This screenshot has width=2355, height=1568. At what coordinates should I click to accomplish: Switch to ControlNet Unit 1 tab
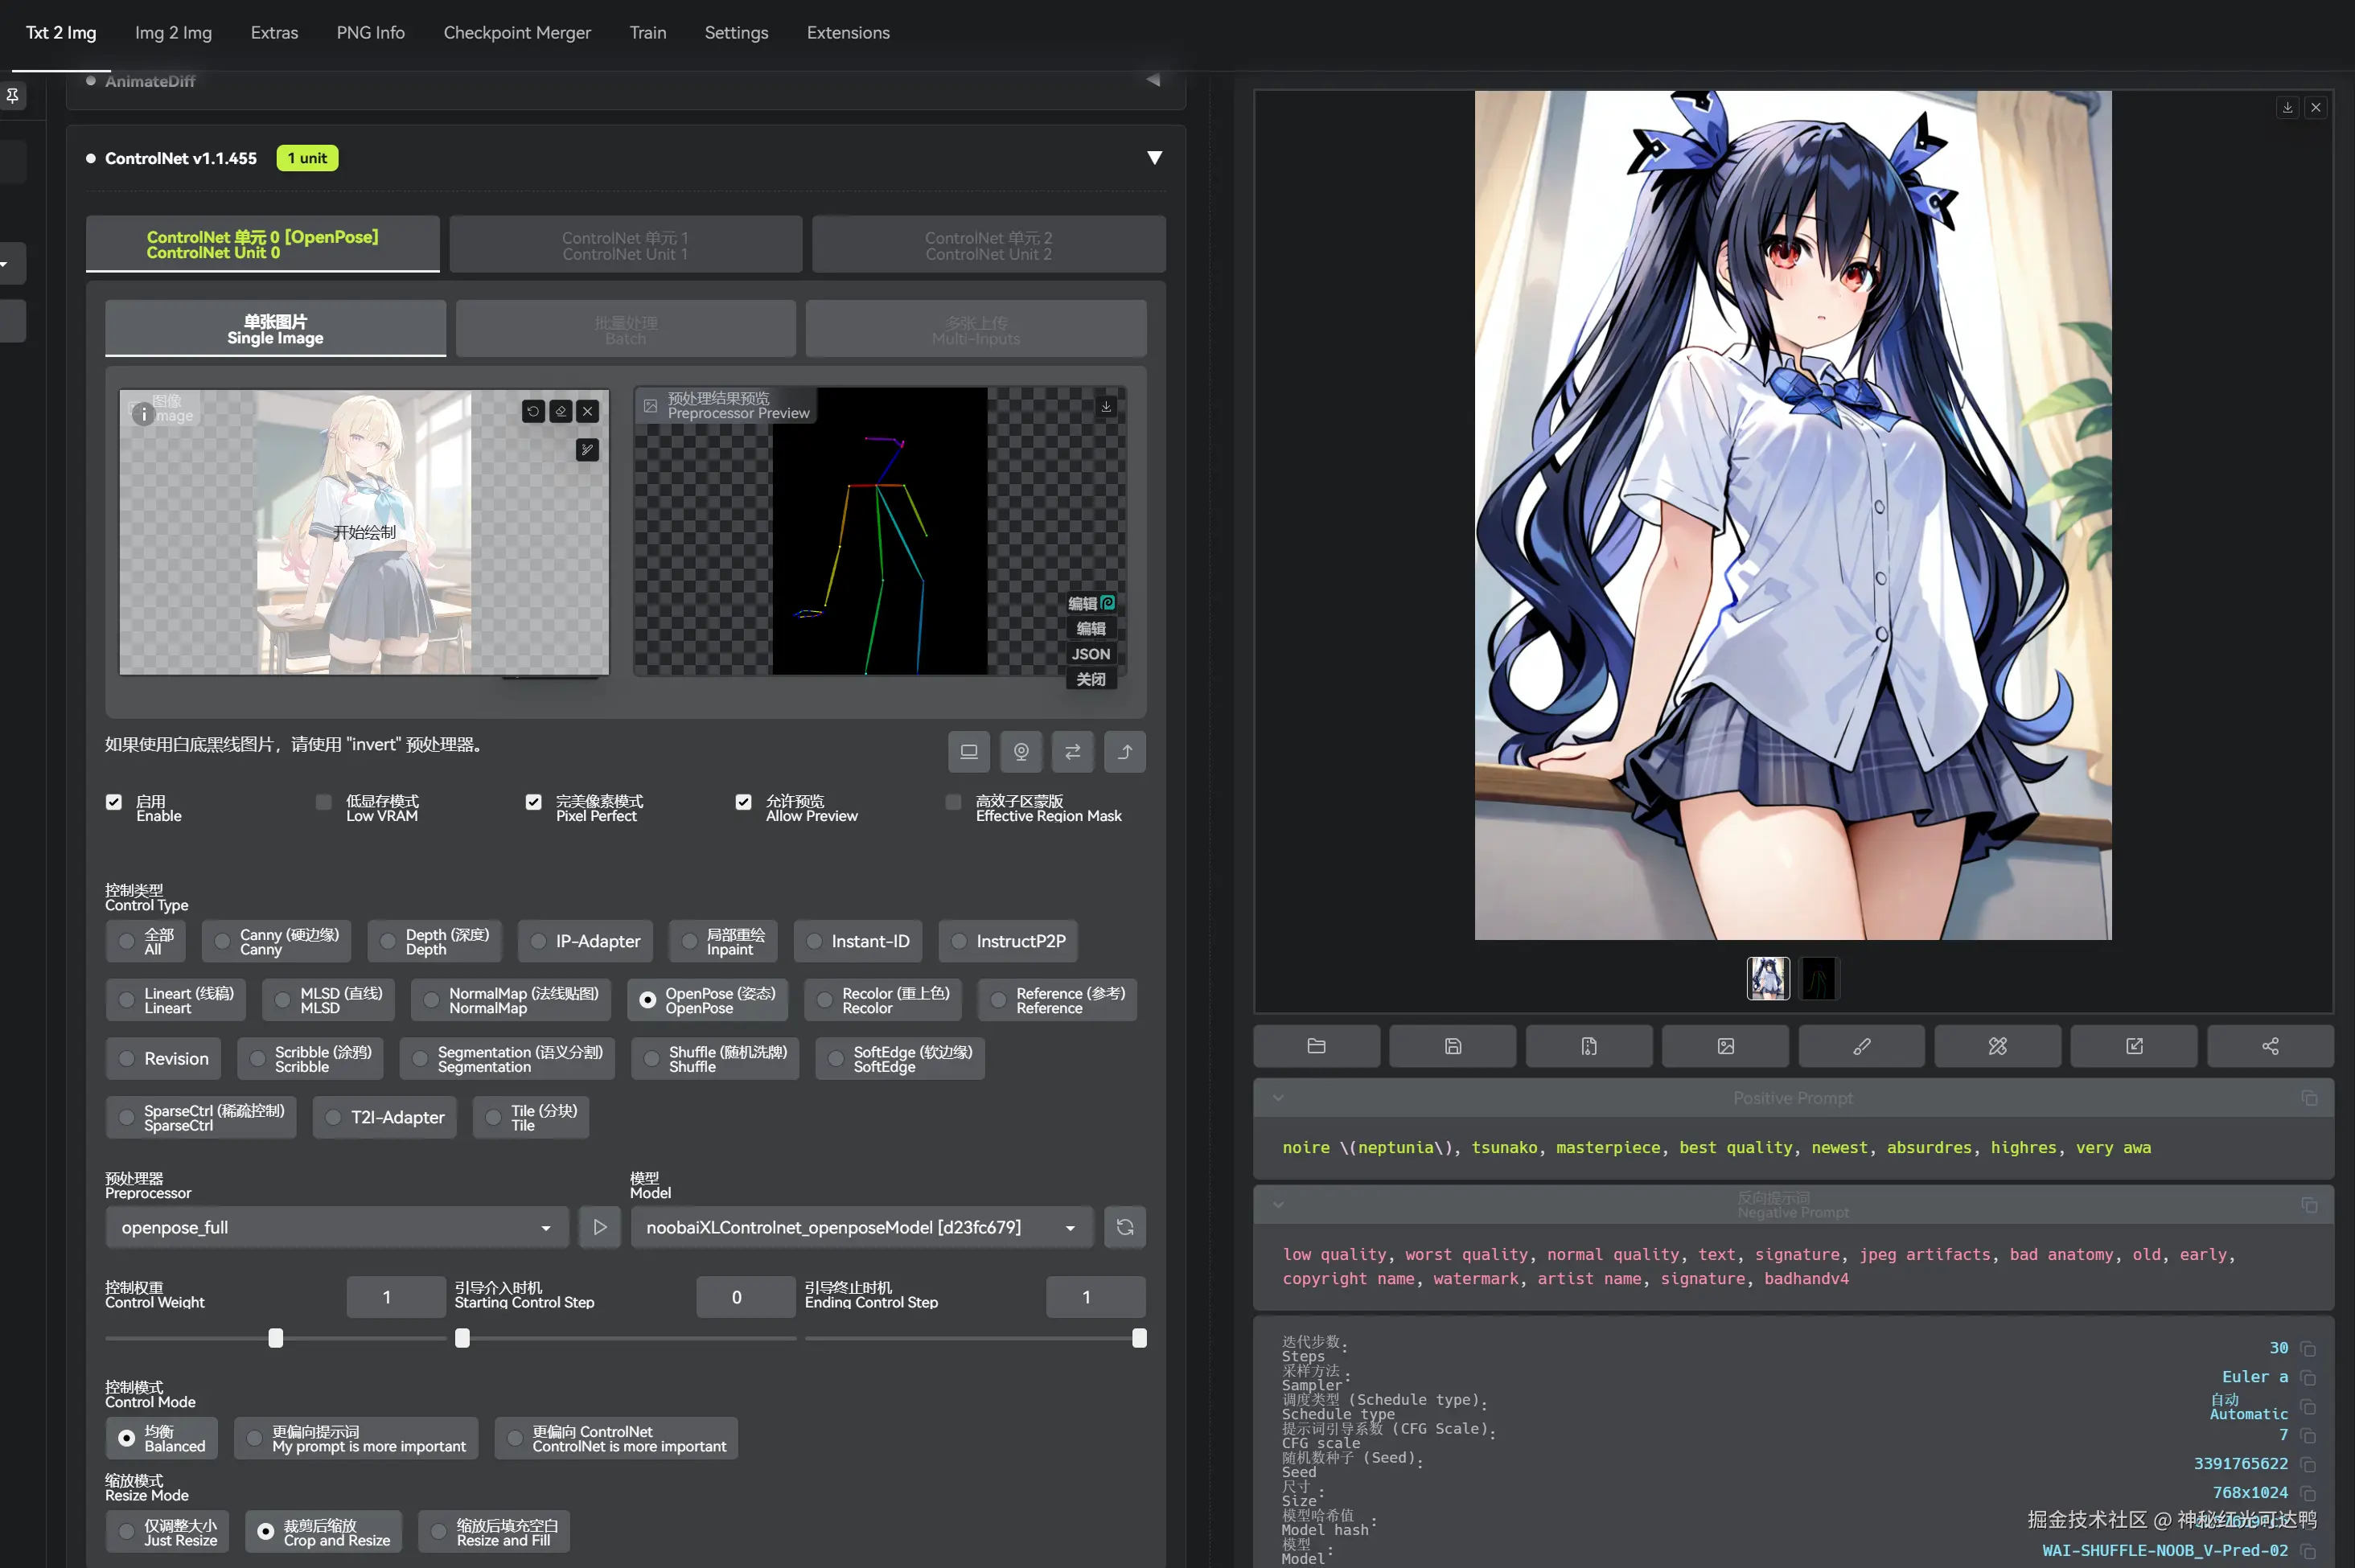pos(626,245)
